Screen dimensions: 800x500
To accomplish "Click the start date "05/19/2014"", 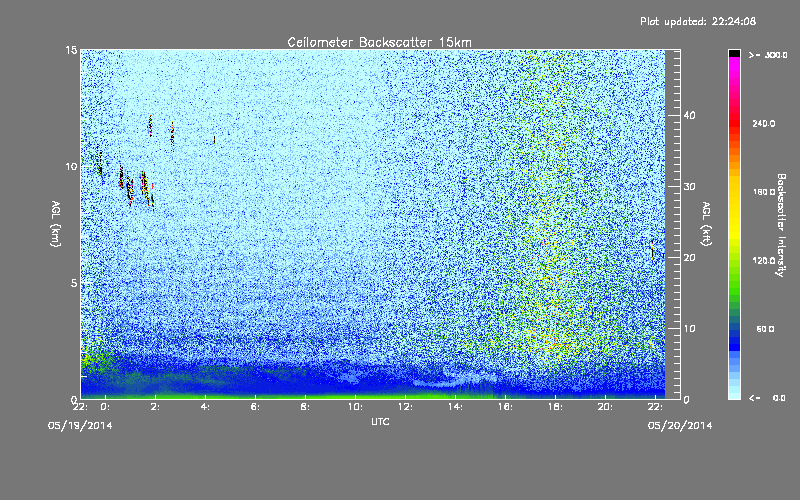I will coord(80,426).
